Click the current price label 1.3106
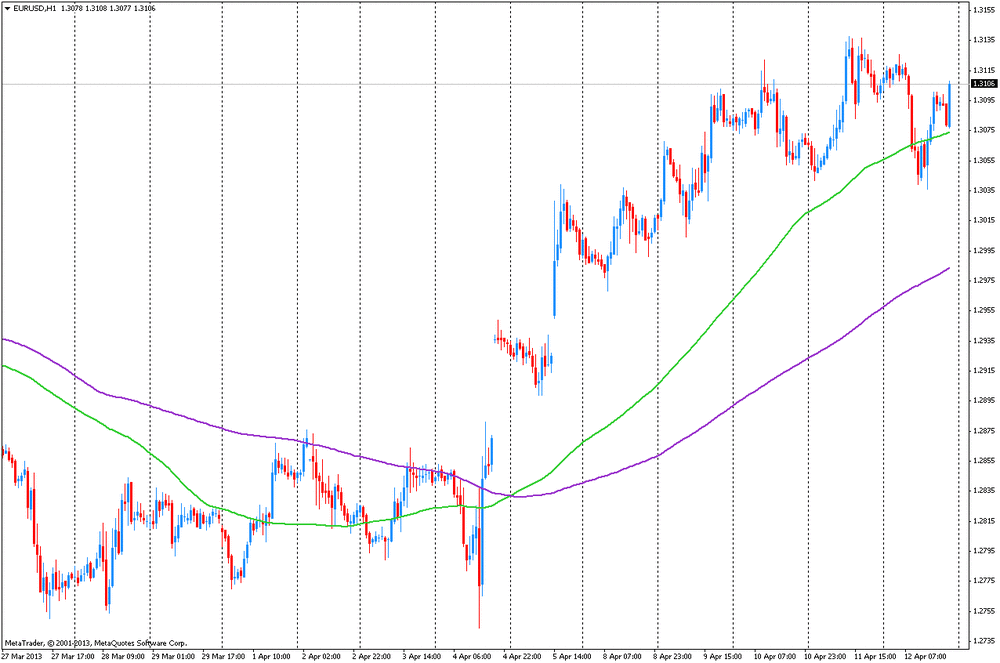The height and width of the screenshot is (663, 1000). [x=981, y=84]
